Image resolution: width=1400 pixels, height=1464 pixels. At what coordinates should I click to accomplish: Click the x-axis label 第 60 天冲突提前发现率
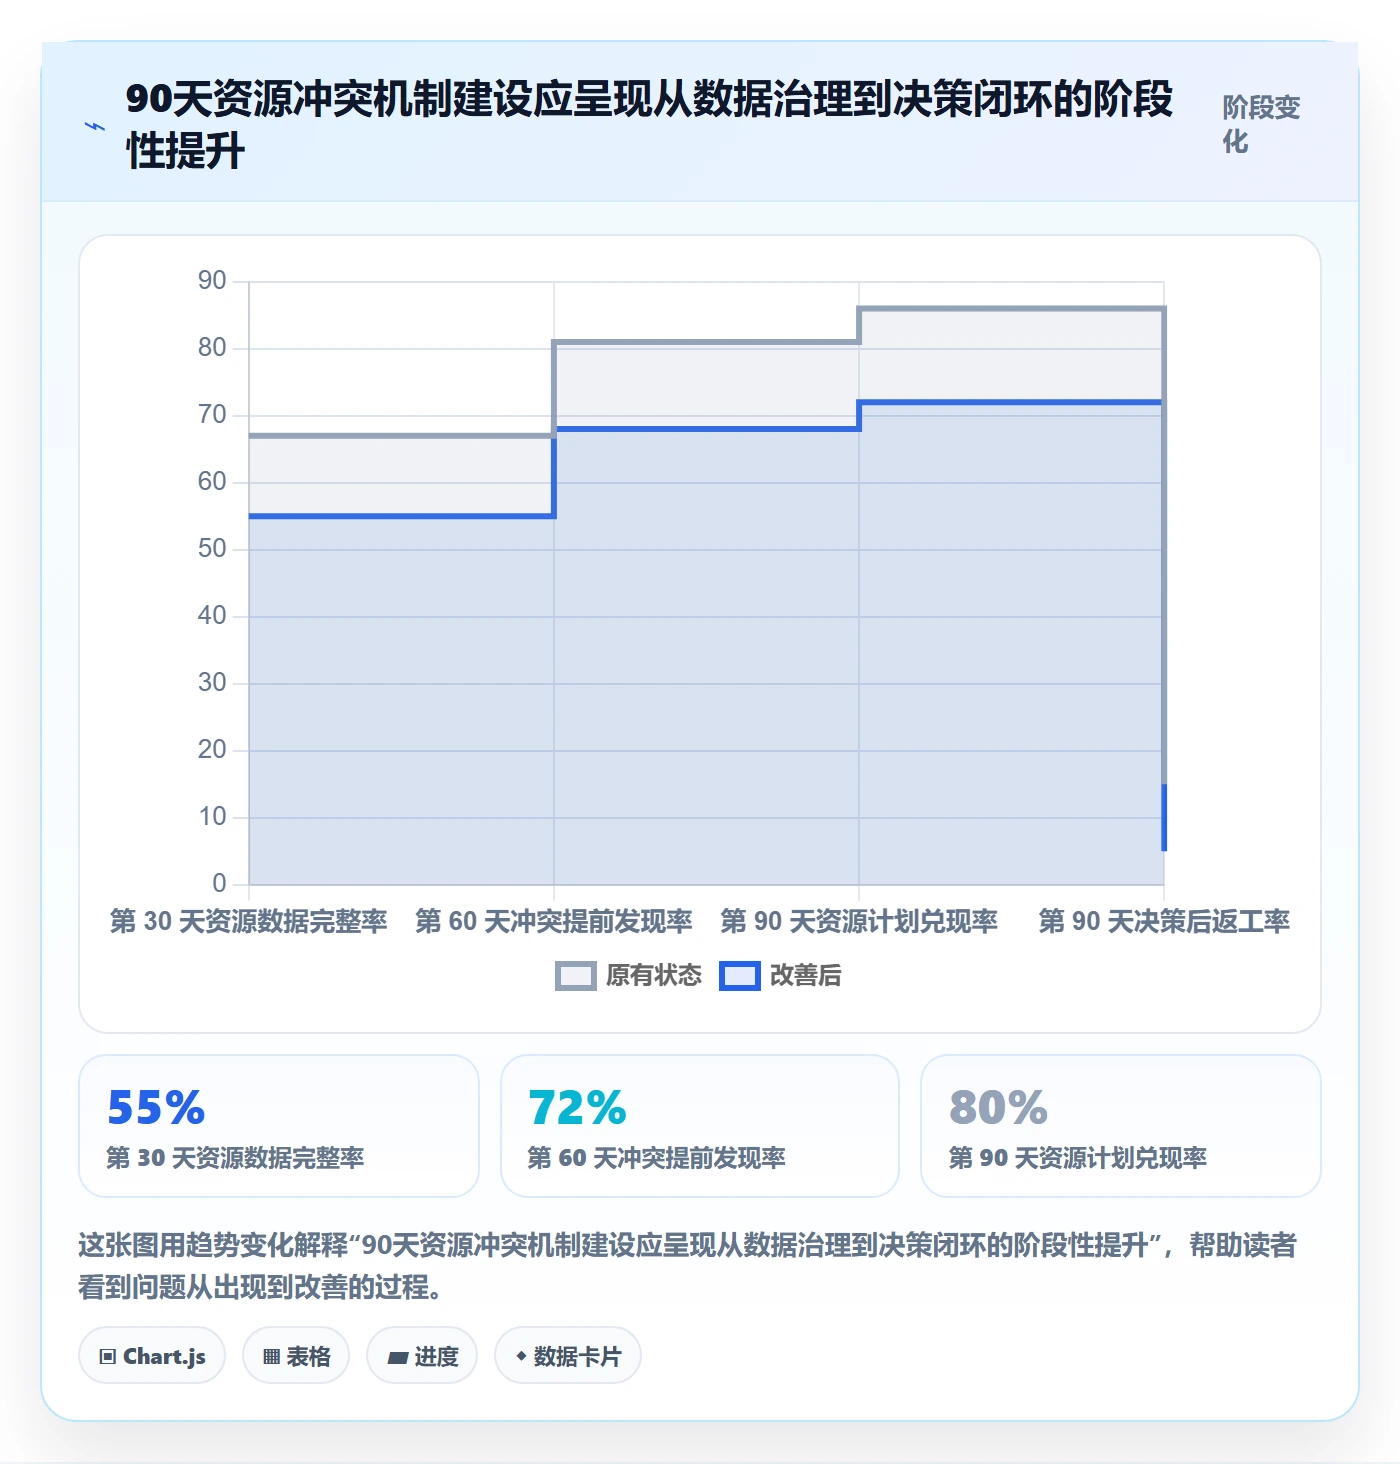[x=554, y=921]
